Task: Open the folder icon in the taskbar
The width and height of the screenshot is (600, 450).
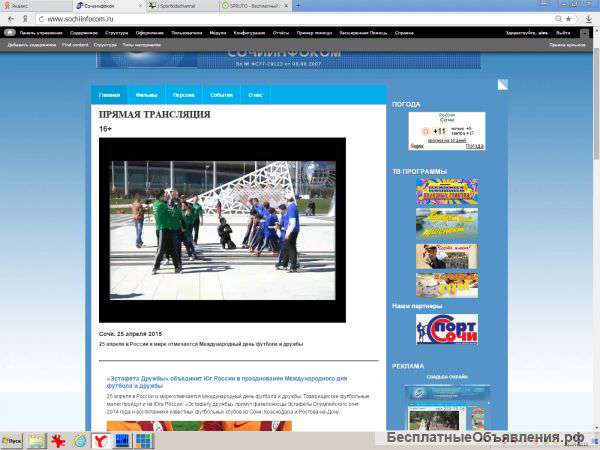Action: coord(37,441)
